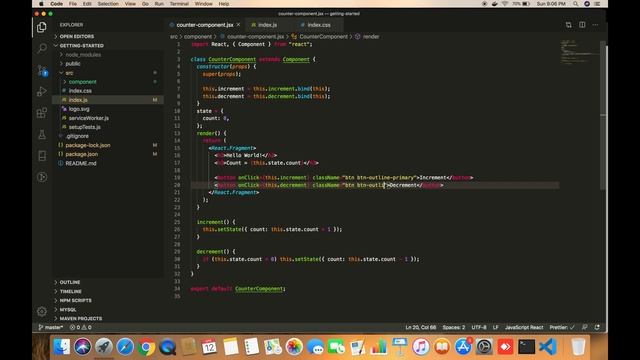Open the Search view in activity bar
The height and width of the screenshot is (360, 640).
click(42, 49)
